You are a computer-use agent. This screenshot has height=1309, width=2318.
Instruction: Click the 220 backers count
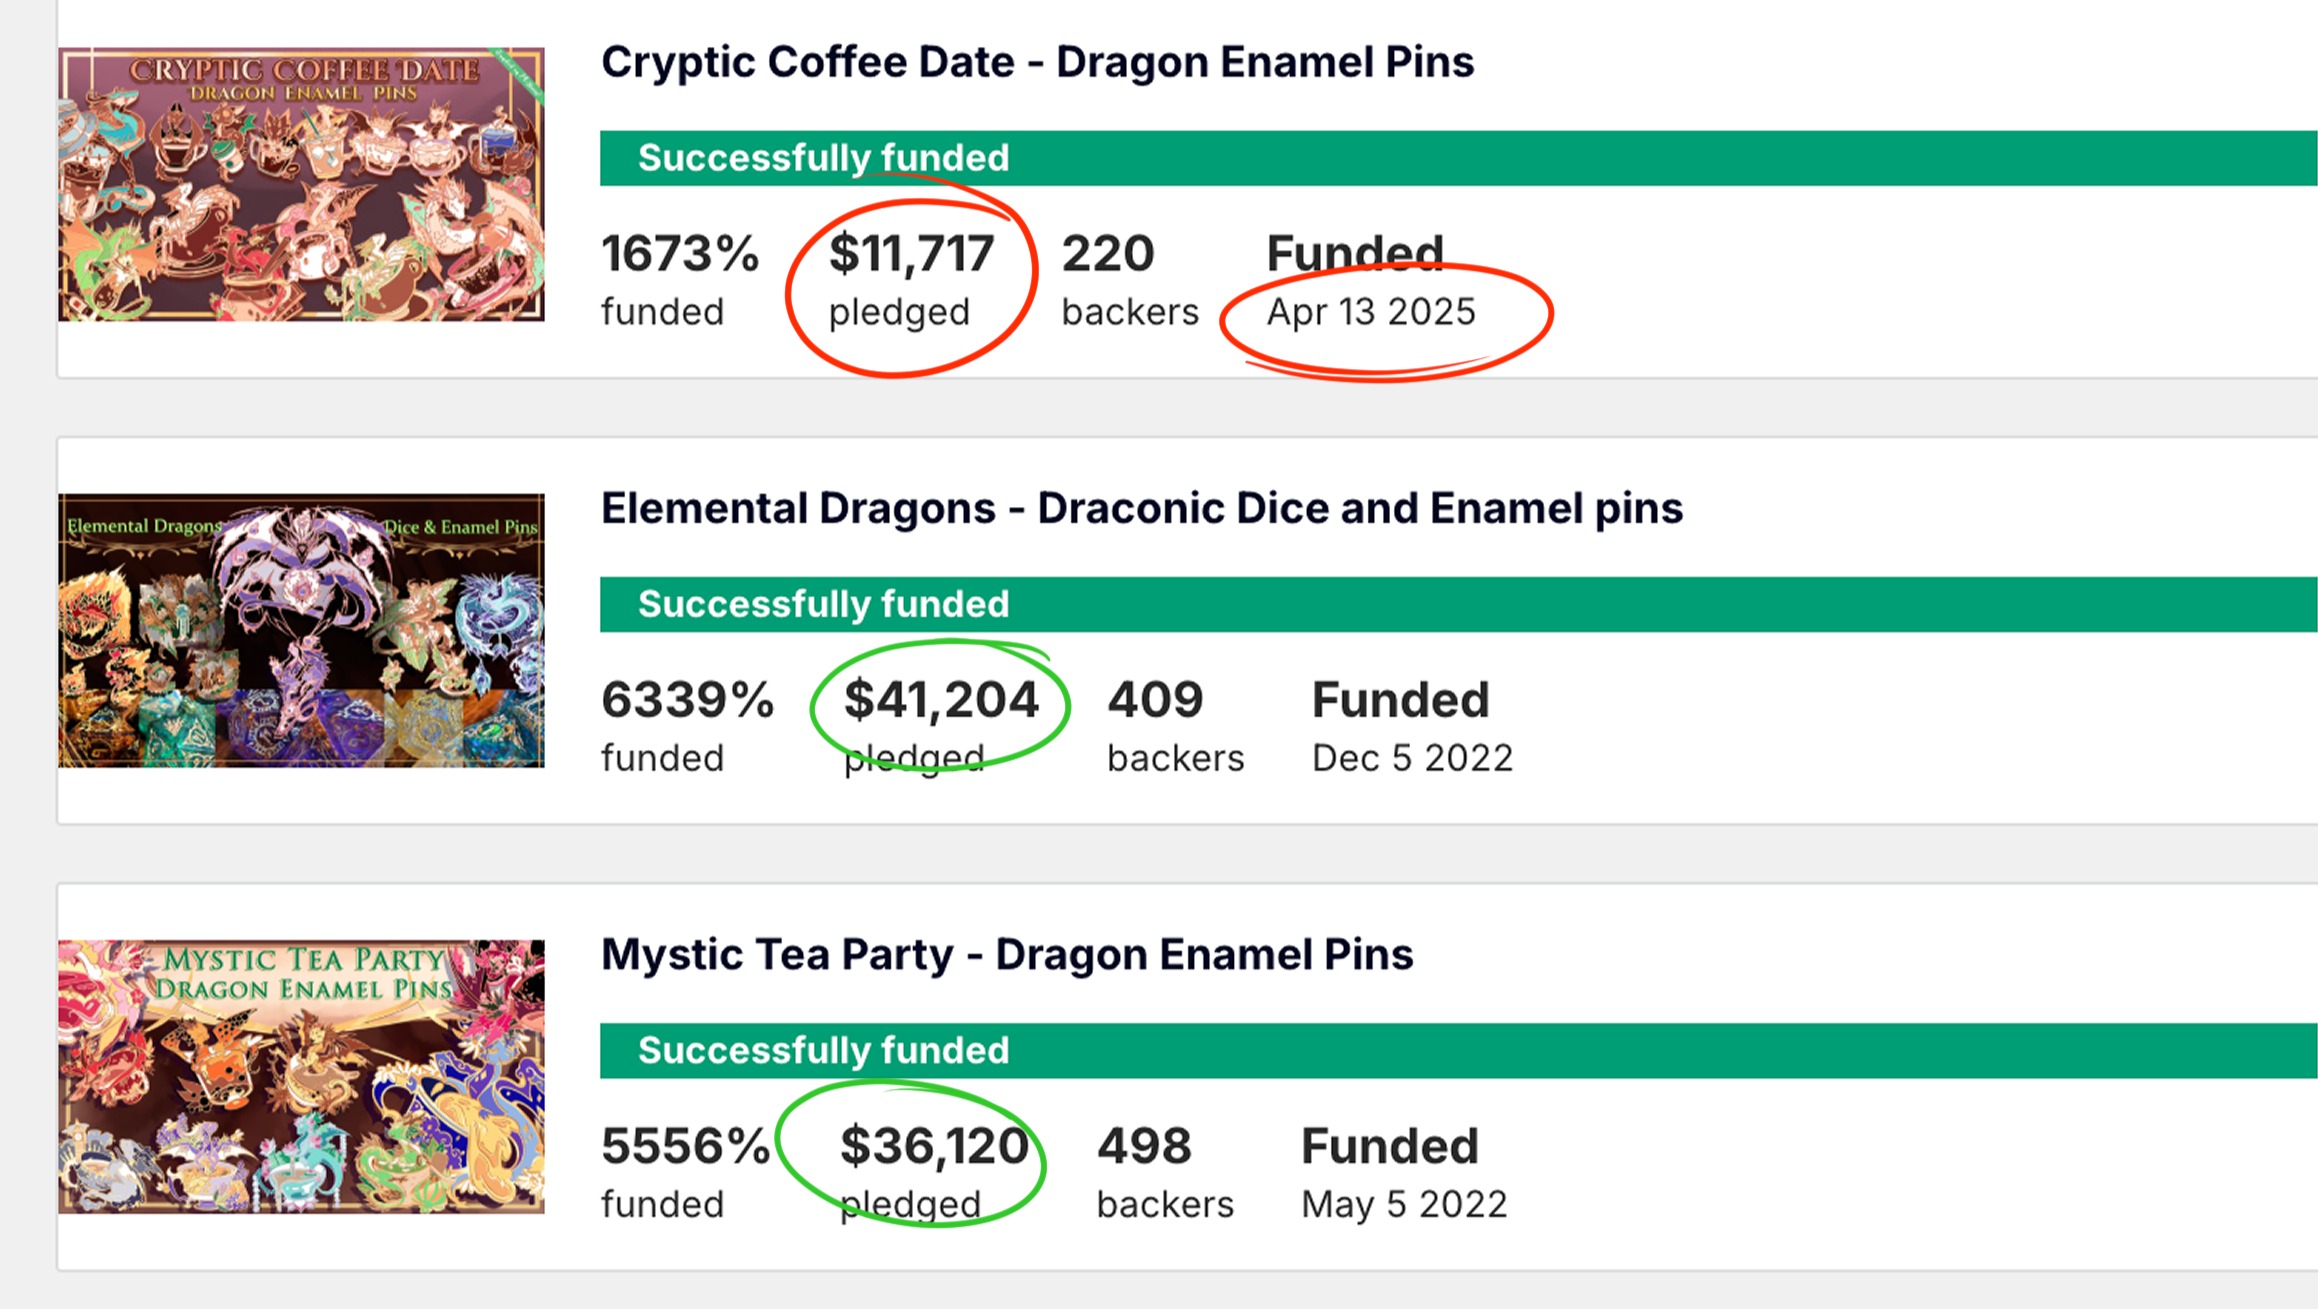1108,254
